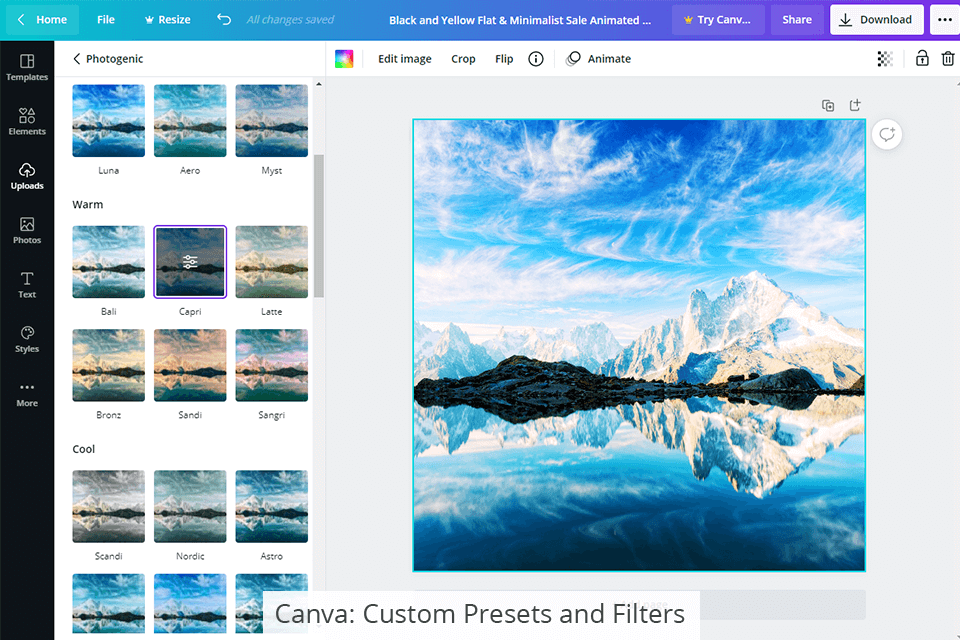Viewport: 960px width, 640px height.
Task: Open the File menu
Action: [x=106, y=20]
